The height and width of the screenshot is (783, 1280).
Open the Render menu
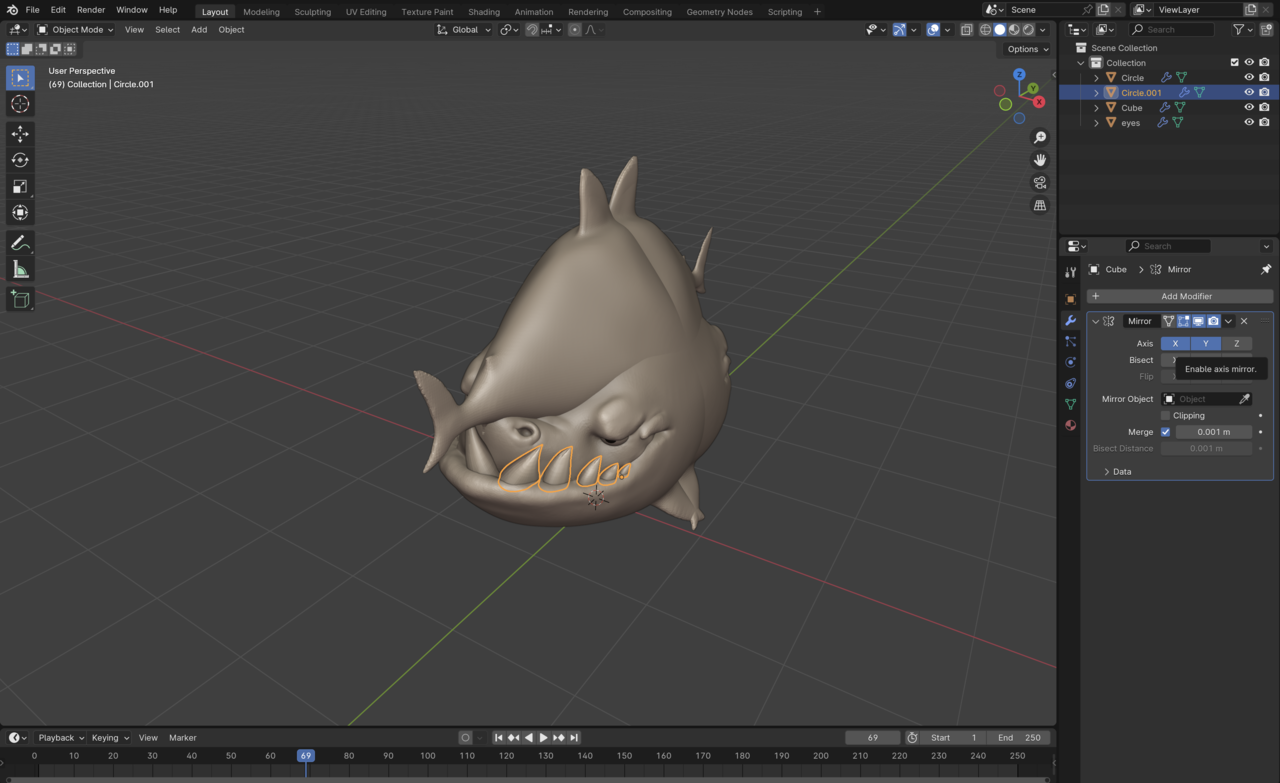click(x=91, y=10)
